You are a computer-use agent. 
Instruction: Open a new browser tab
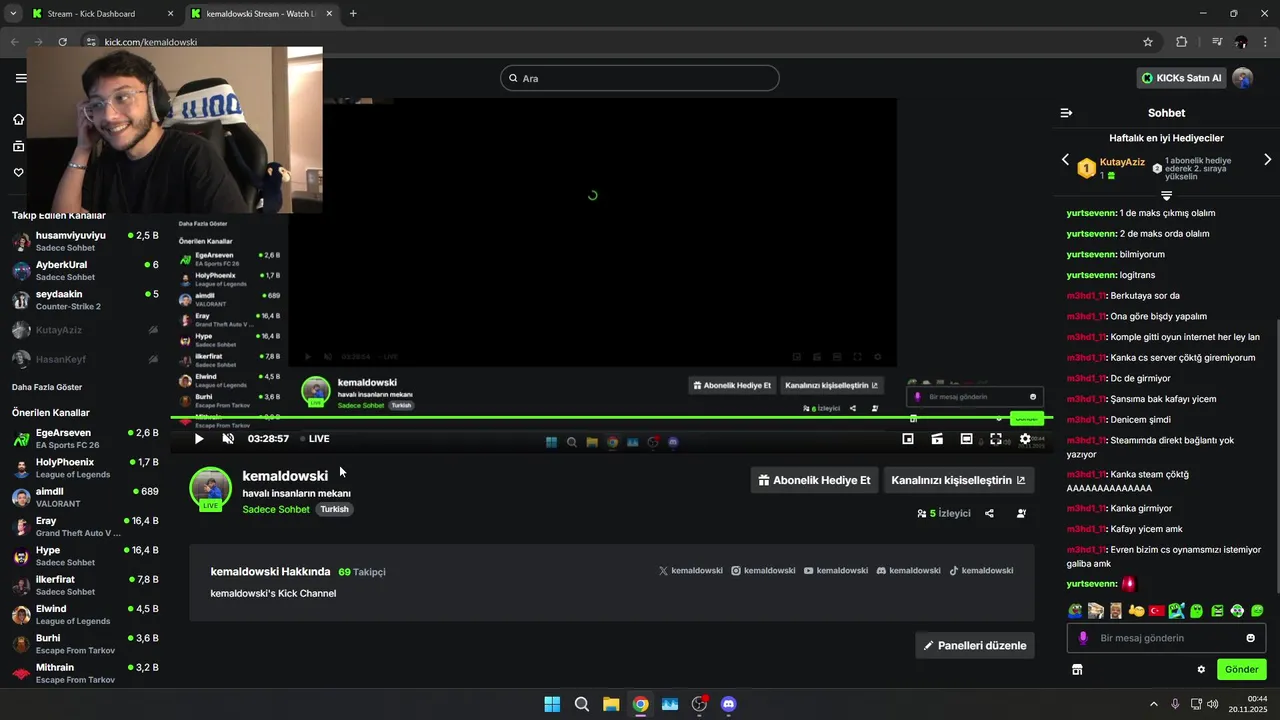(x=353, y=14)
